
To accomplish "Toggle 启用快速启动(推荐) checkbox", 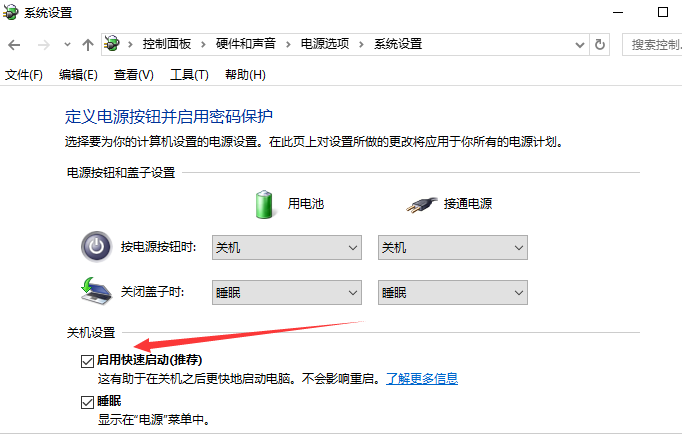I will (x=87, y=361).
